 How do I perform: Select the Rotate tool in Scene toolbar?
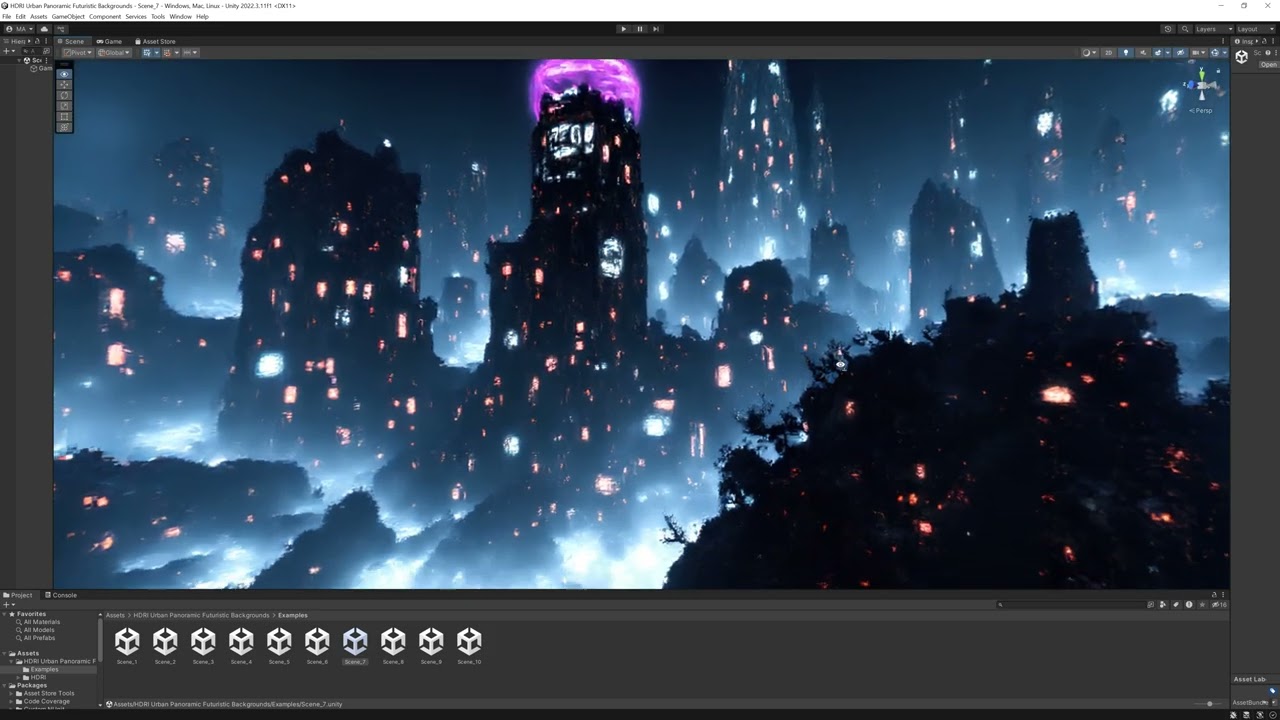65,95
